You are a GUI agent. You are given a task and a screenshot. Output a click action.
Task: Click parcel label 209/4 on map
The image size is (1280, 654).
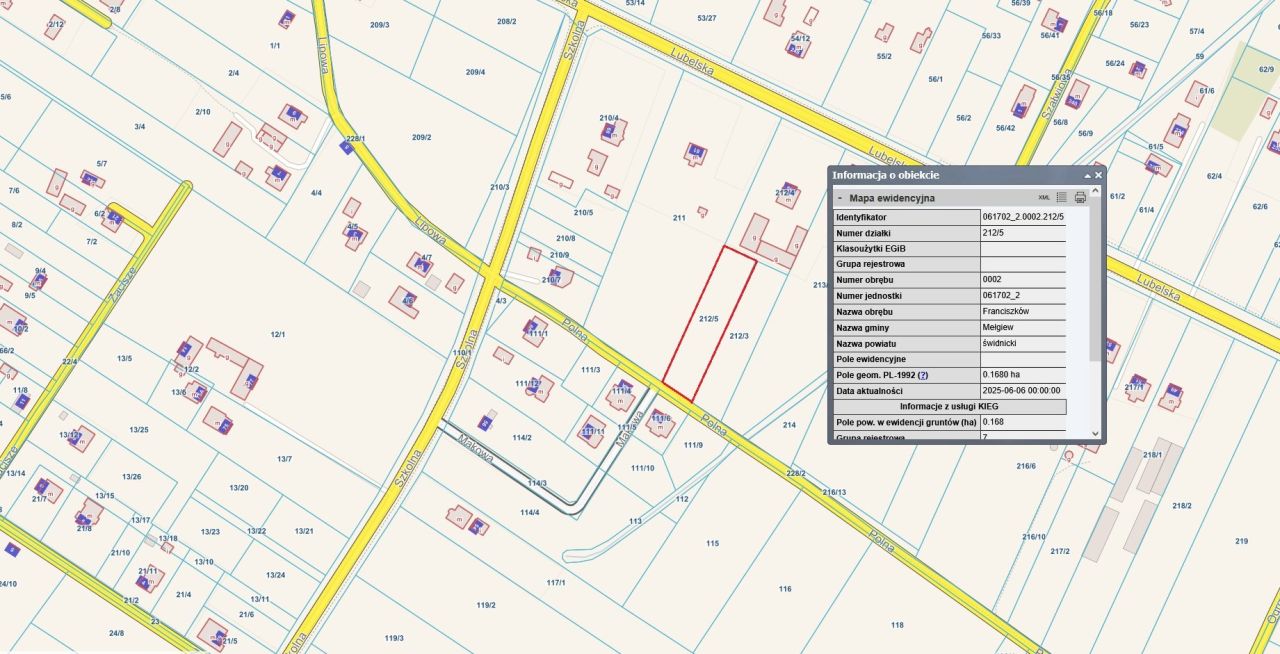476,72
